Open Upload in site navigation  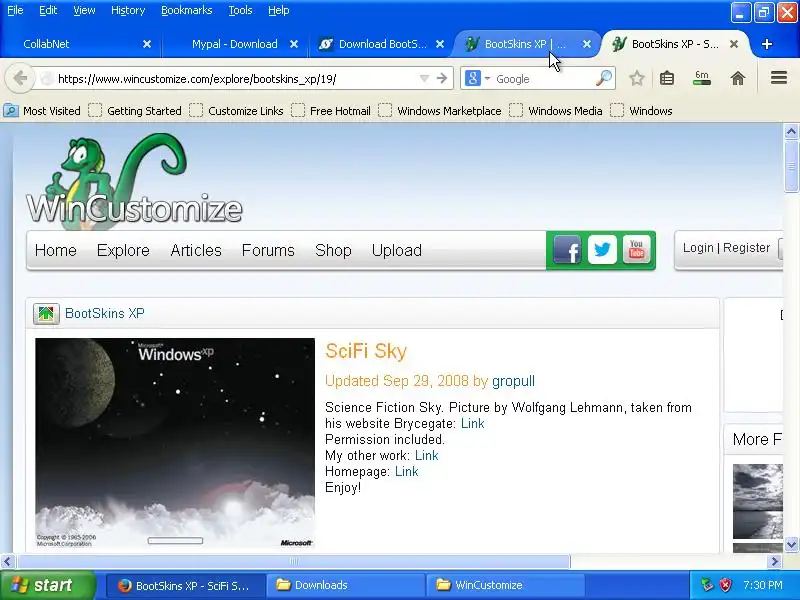pyautogui.click(x=396, y=250)
